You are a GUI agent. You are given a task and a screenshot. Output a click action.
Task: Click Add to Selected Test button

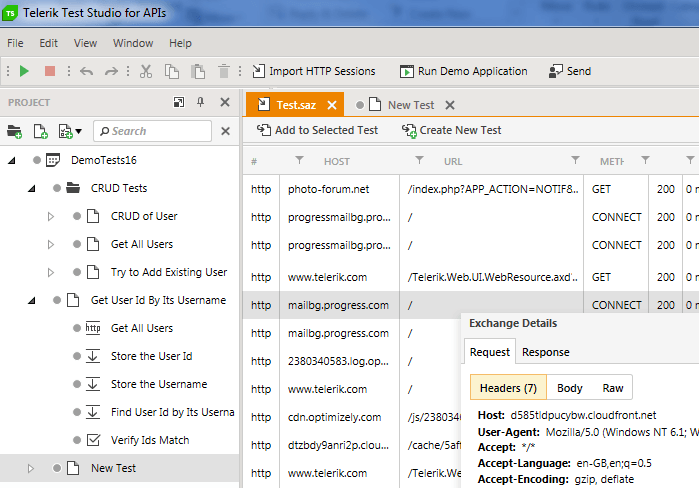click(x=317, y=130)
